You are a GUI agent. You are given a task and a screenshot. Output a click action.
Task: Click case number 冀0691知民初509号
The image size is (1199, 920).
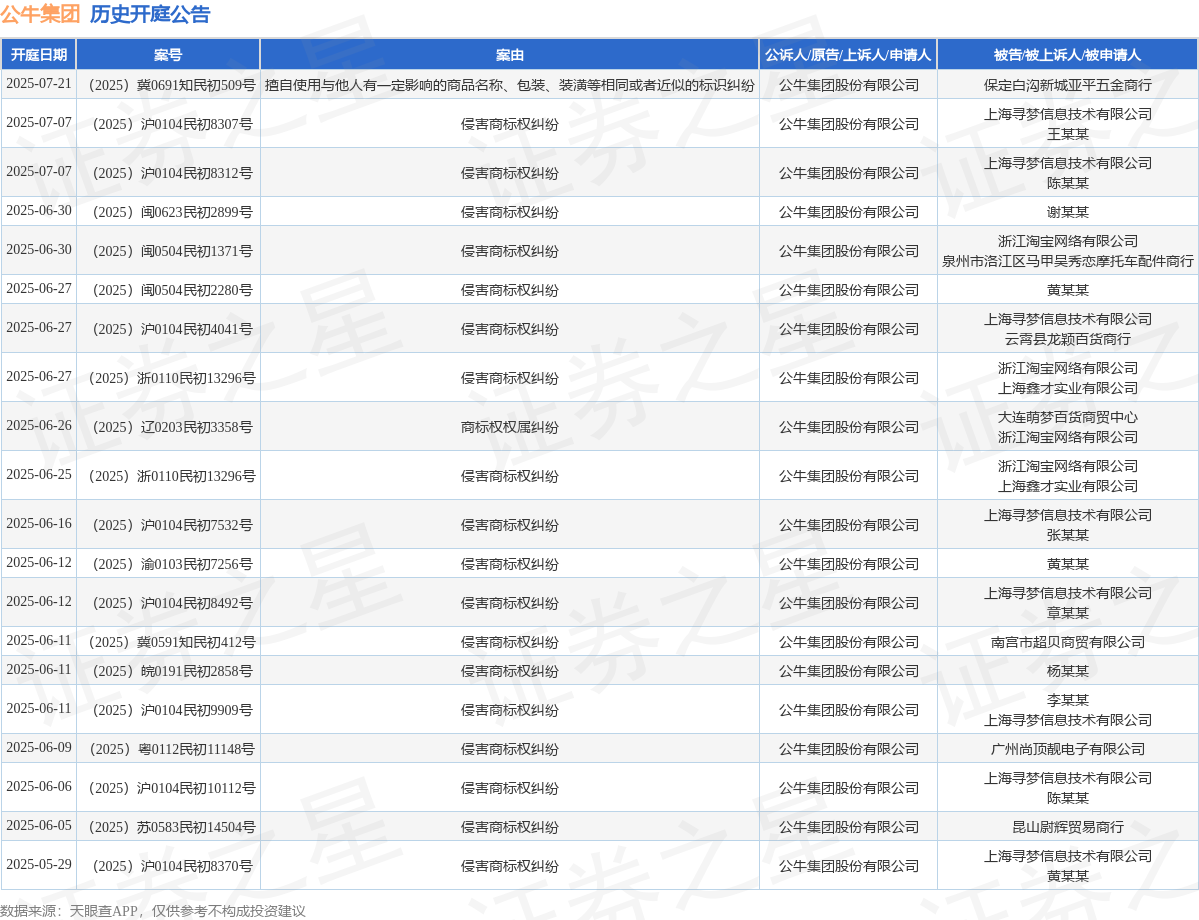coord(172,85)
